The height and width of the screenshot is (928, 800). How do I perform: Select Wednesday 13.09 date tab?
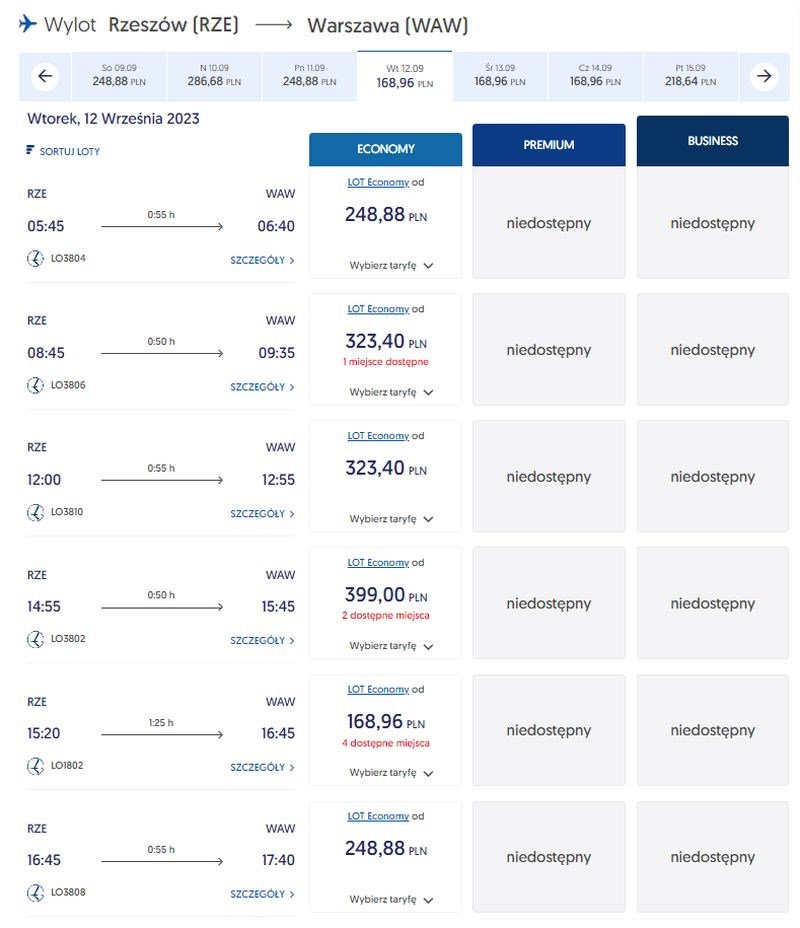point(500,76)
